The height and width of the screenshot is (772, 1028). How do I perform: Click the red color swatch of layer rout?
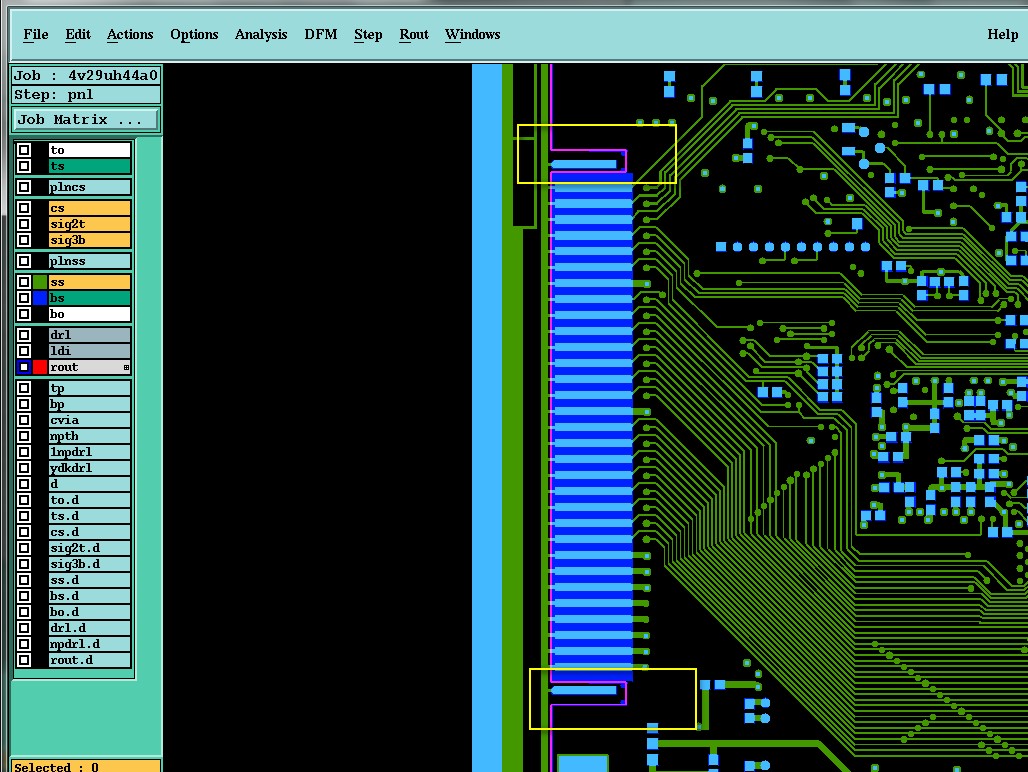[40, 368]
